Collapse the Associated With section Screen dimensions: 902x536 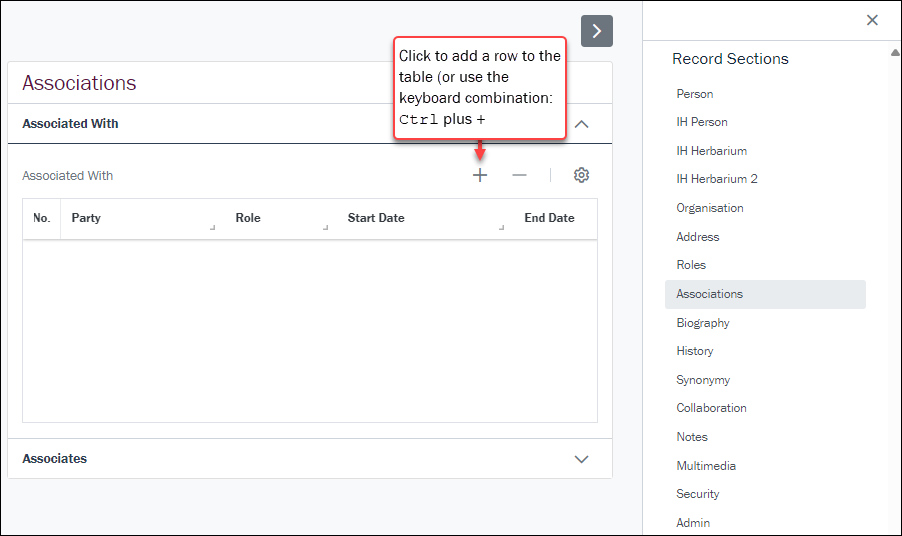[581, 124]
